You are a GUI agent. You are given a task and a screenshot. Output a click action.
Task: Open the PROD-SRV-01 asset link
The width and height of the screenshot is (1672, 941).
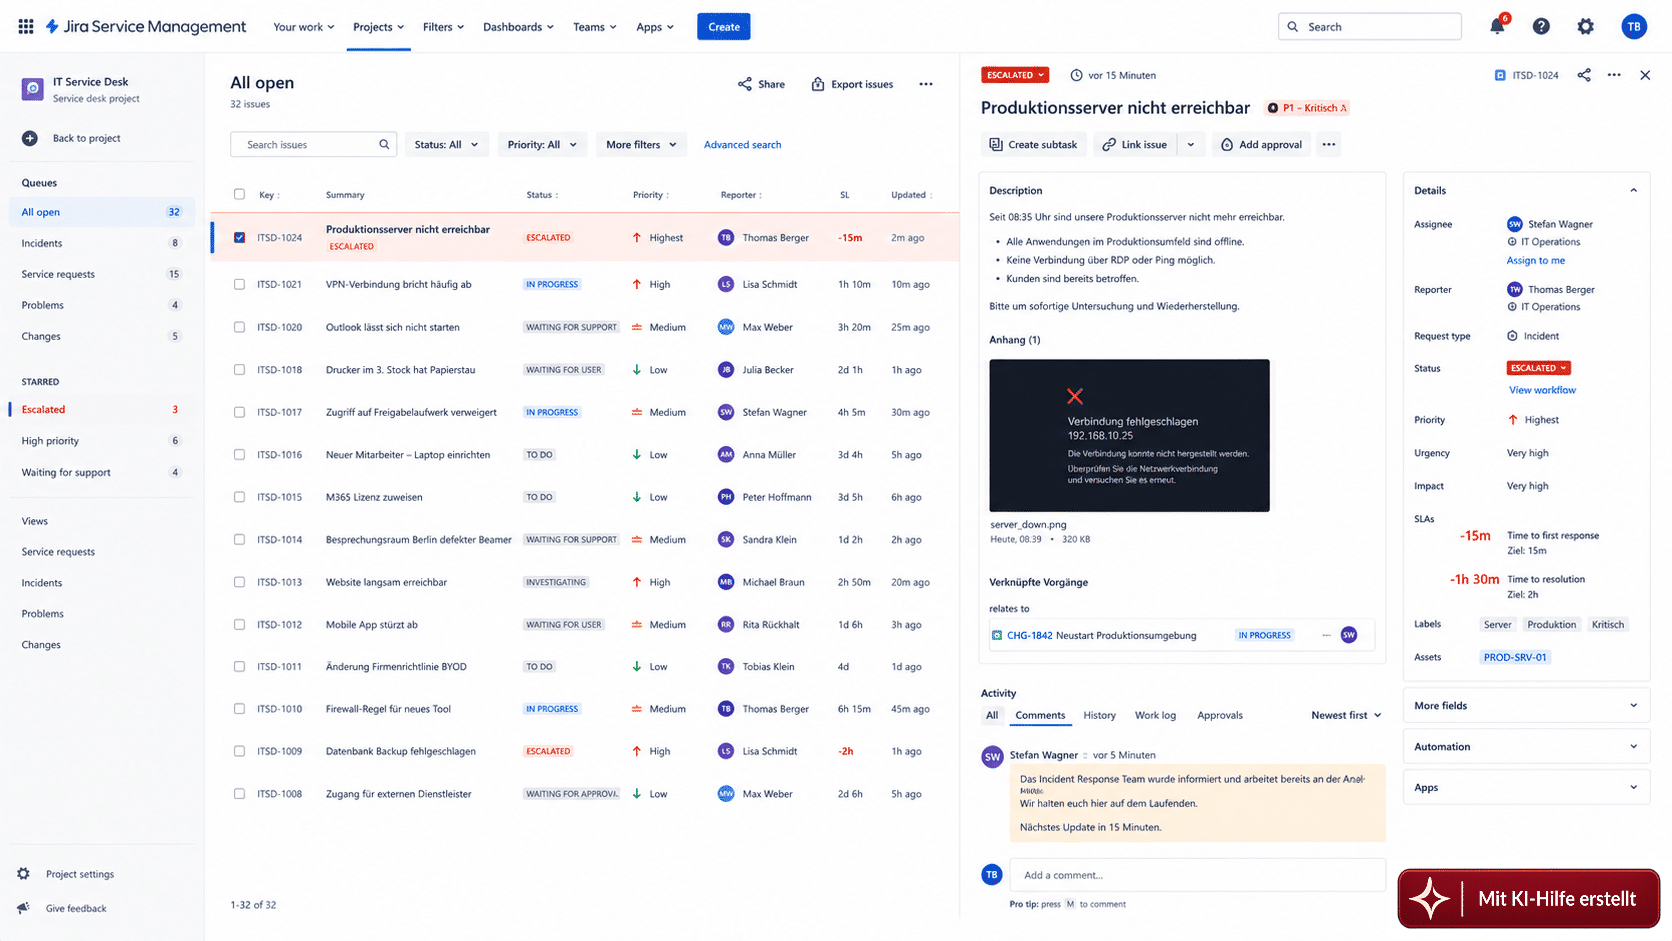[1515, 657]
